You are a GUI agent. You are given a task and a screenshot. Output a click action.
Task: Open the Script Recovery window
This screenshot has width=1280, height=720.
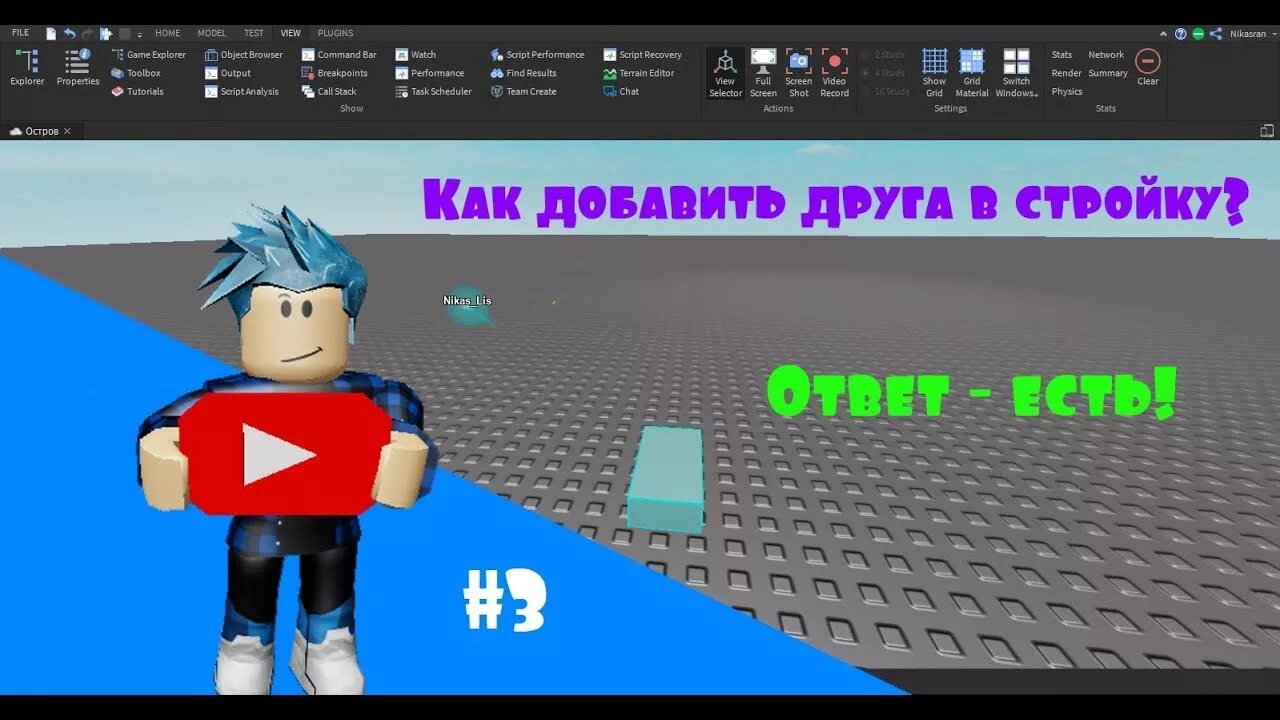pos(643,55)
